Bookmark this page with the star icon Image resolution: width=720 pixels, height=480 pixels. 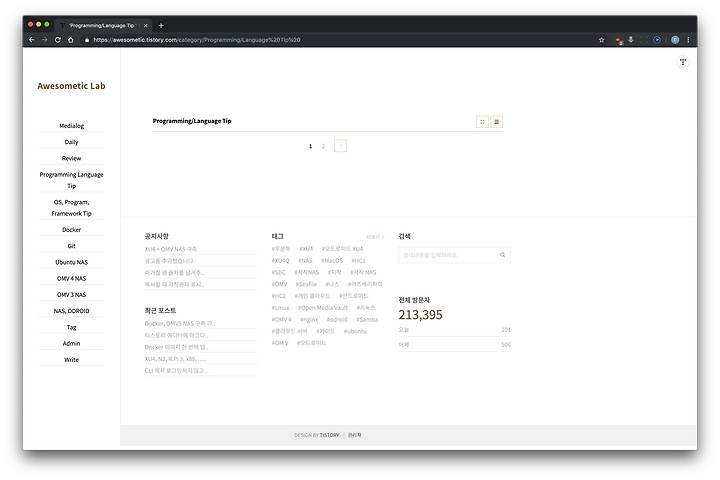602,40
